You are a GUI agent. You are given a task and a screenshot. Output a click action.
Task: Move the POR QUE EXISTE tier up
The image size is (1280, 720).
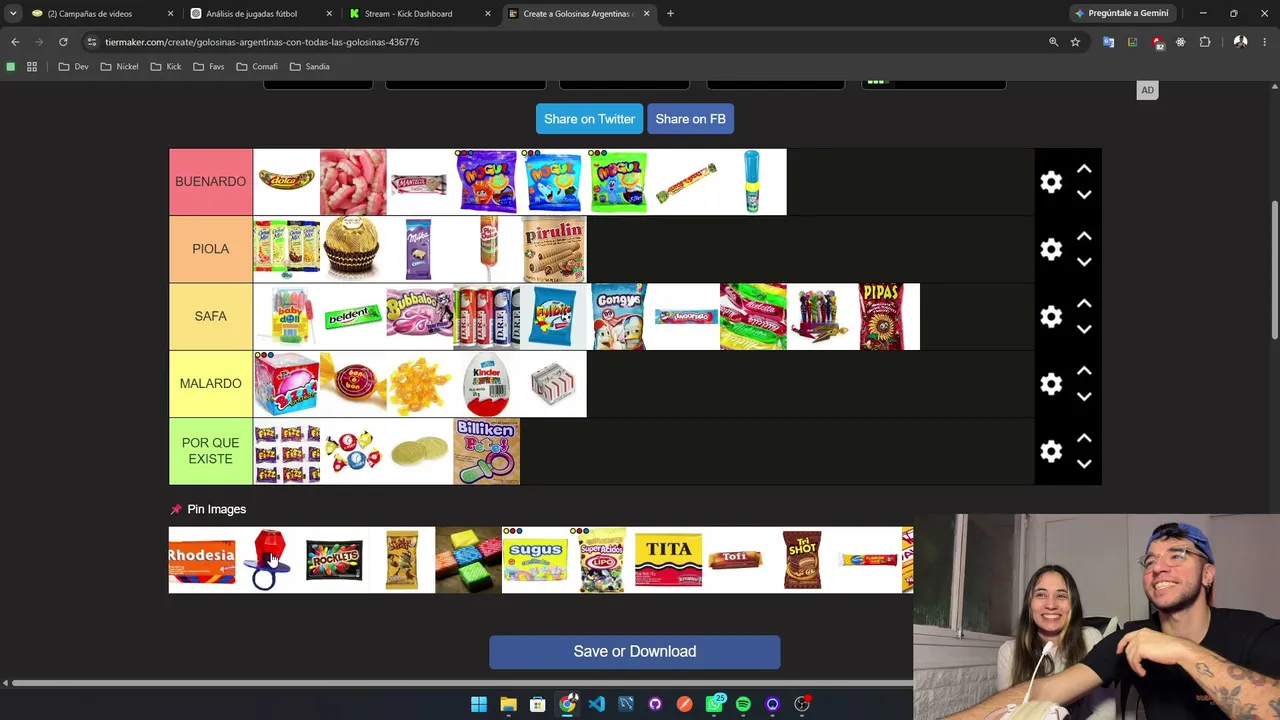pos(1084,439)
